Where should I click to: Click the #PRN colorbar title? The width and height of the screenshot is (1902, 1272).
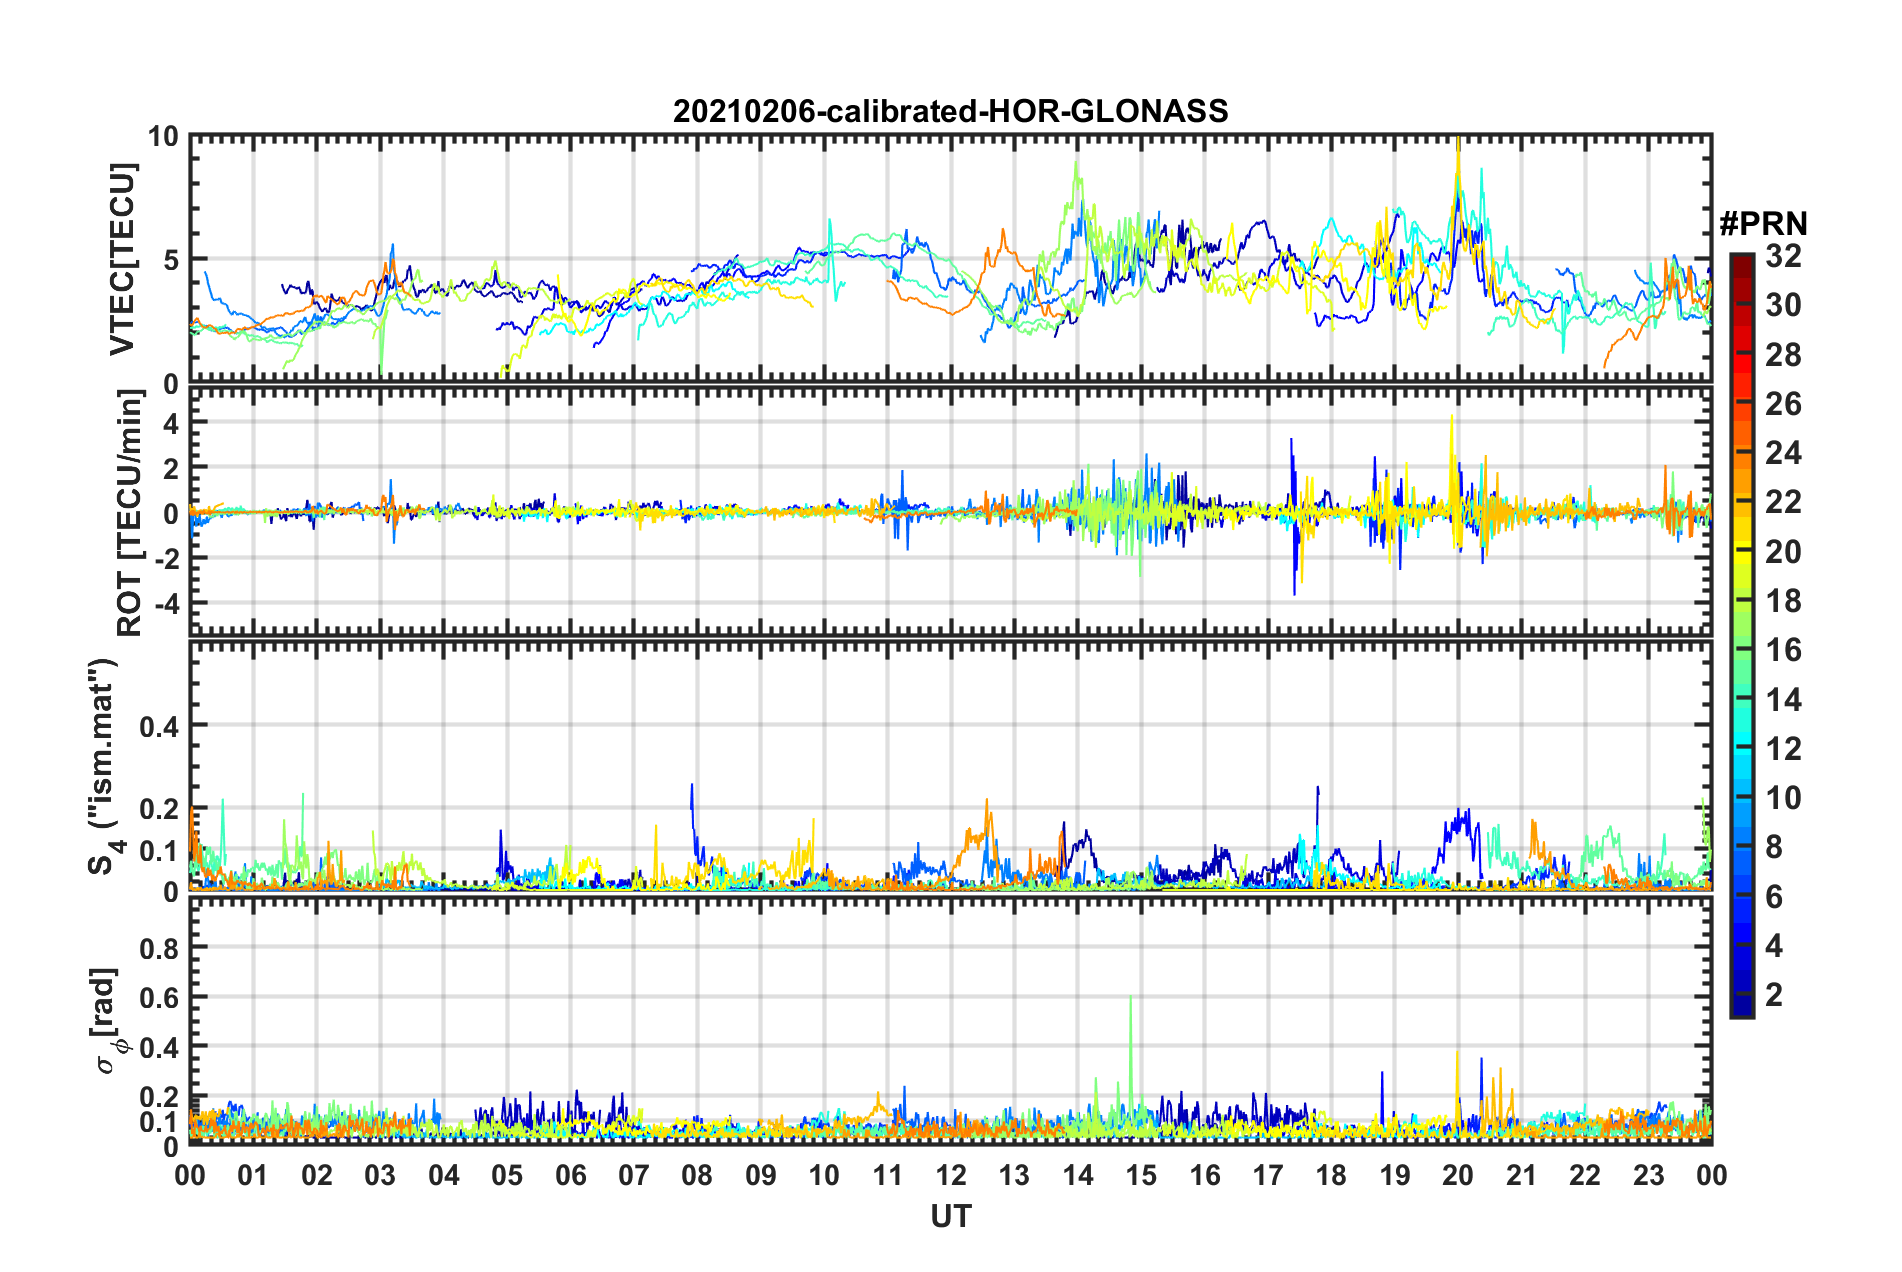(1763, 223)
